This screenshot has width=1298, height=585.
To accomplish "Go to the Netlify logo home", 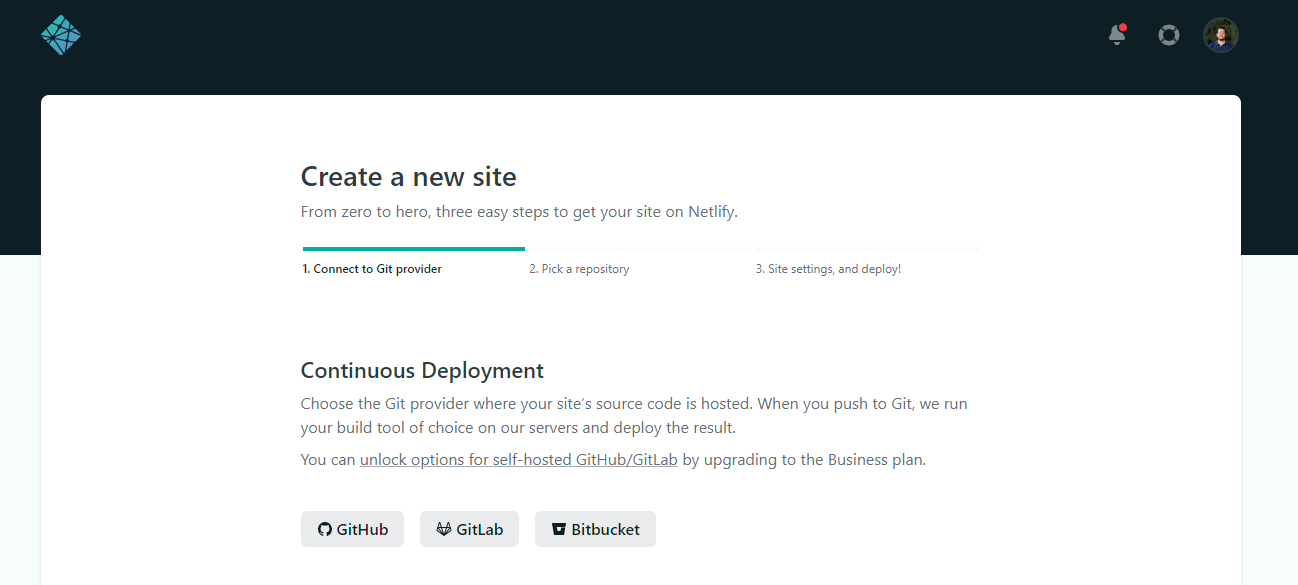I will pos(61,35).
